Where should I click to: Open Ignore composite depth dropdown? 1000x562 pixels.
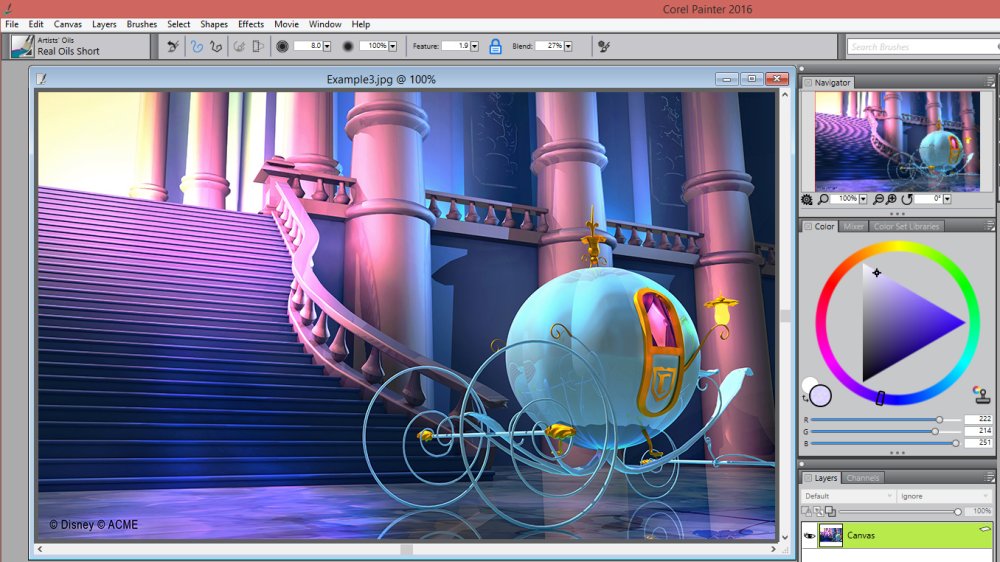[945, 496]
